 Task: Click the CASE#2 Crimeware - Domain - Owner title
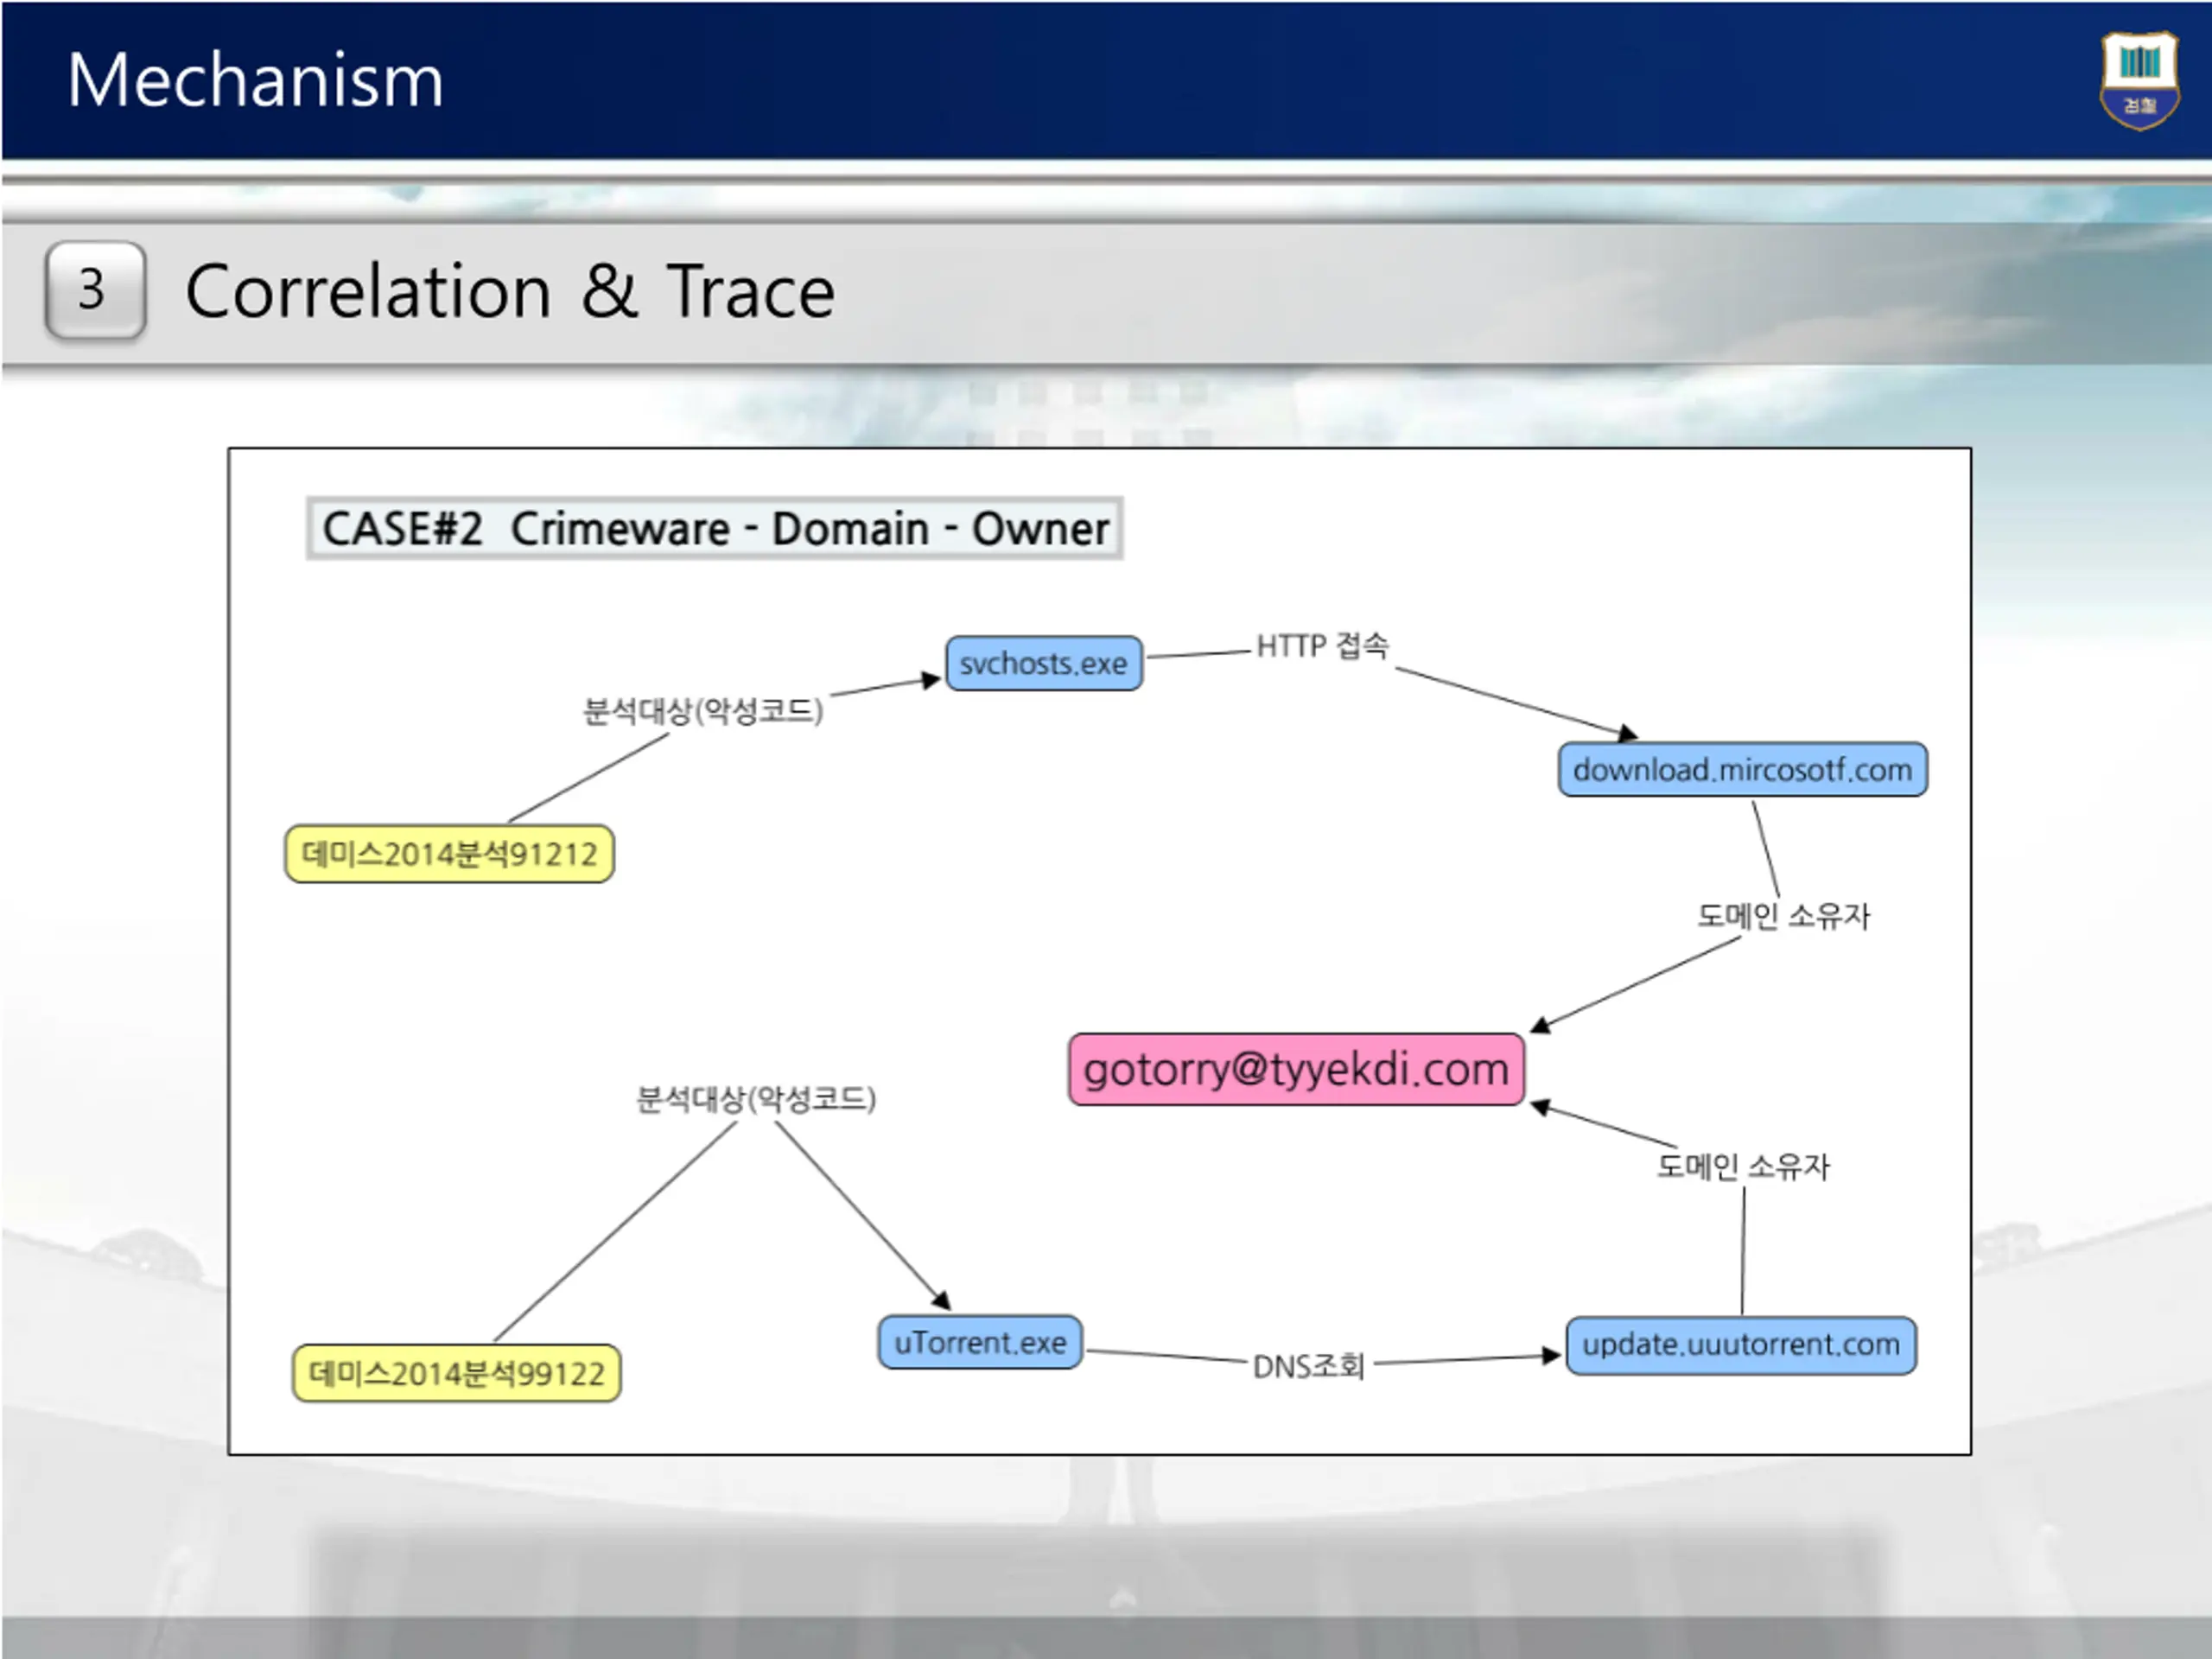click(715, 528)
